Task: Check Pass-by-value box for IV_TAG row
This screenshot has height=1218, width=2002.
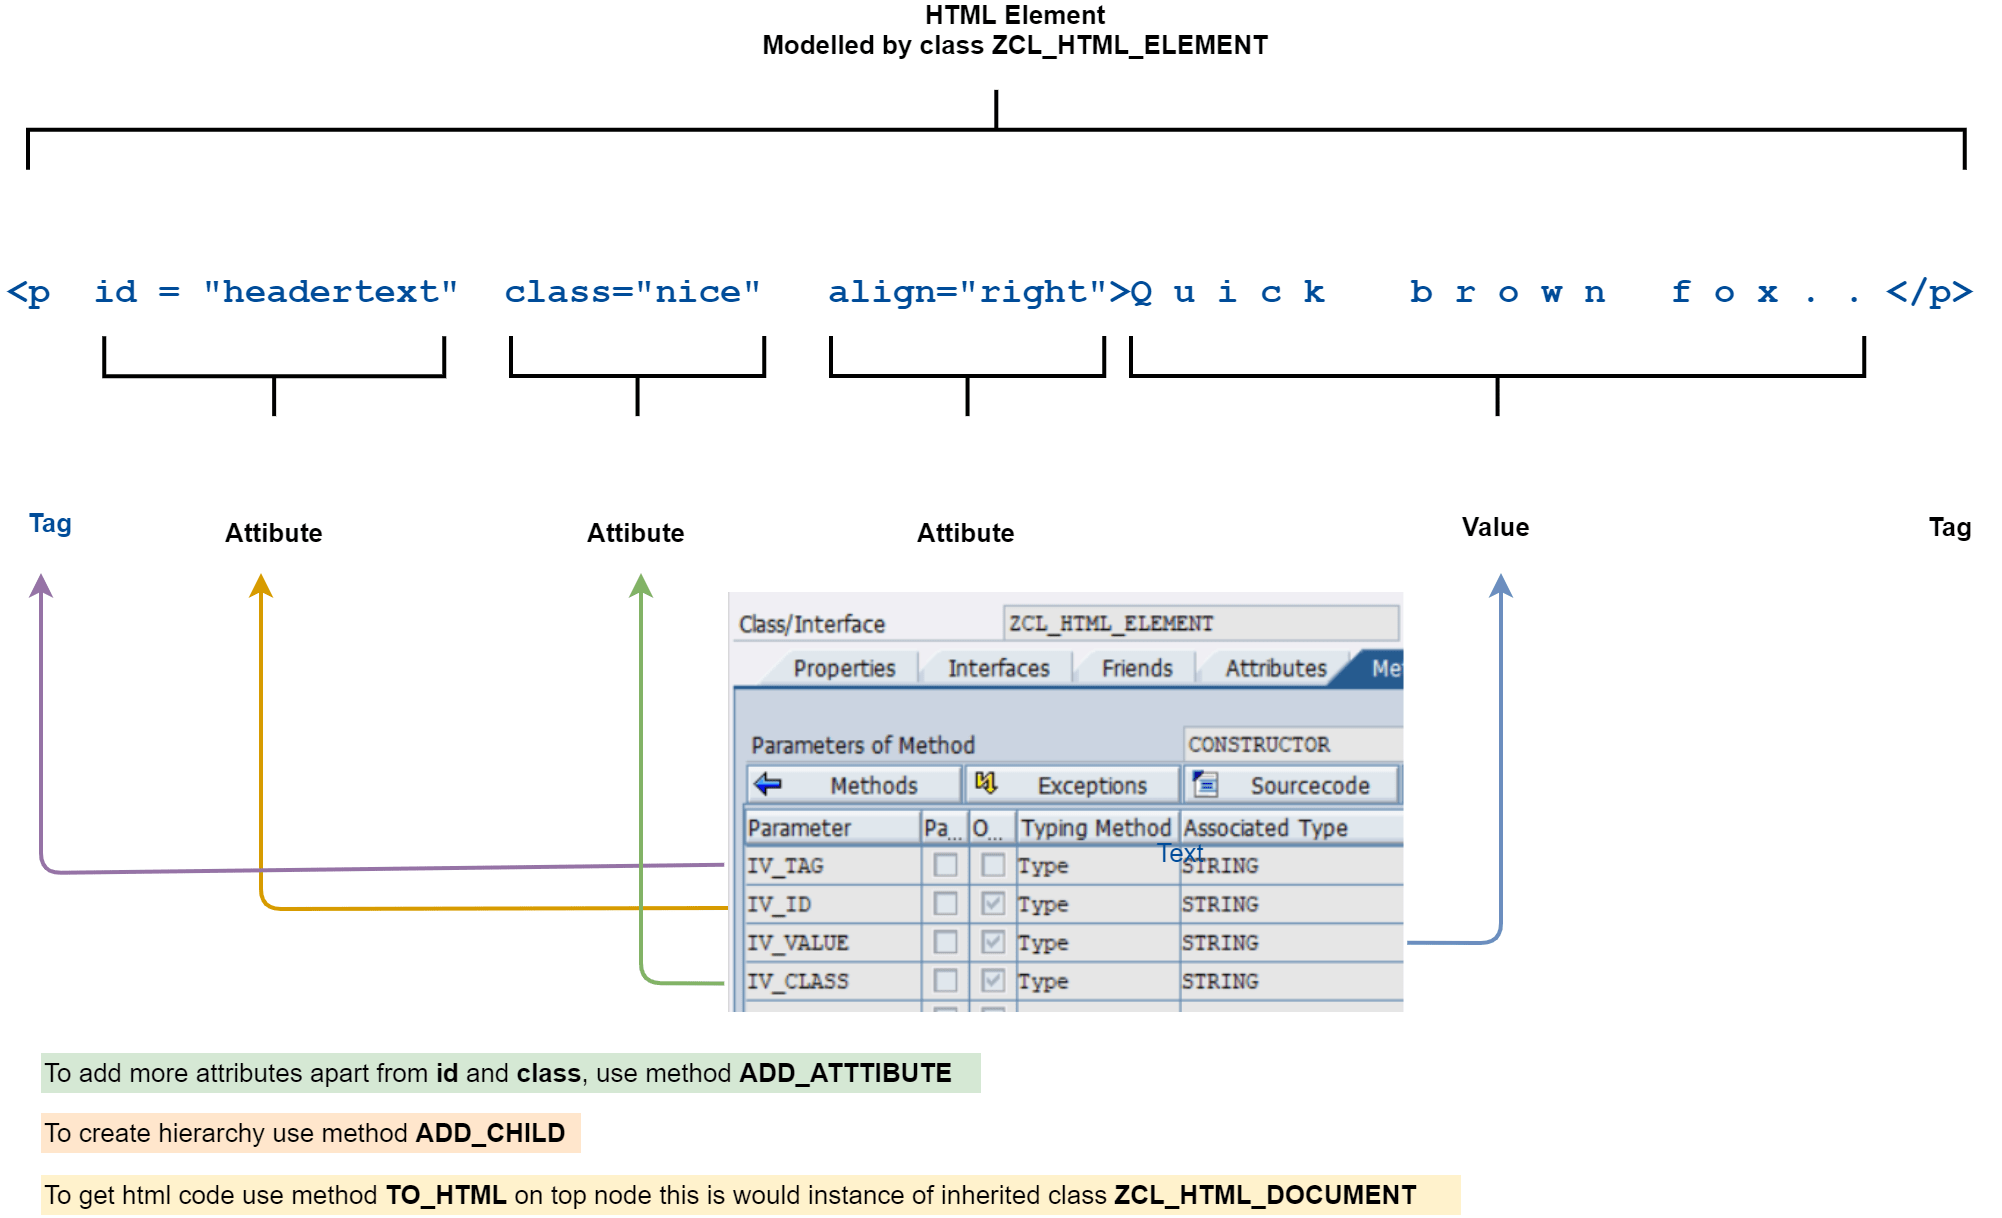Action: tap(945, 865)
